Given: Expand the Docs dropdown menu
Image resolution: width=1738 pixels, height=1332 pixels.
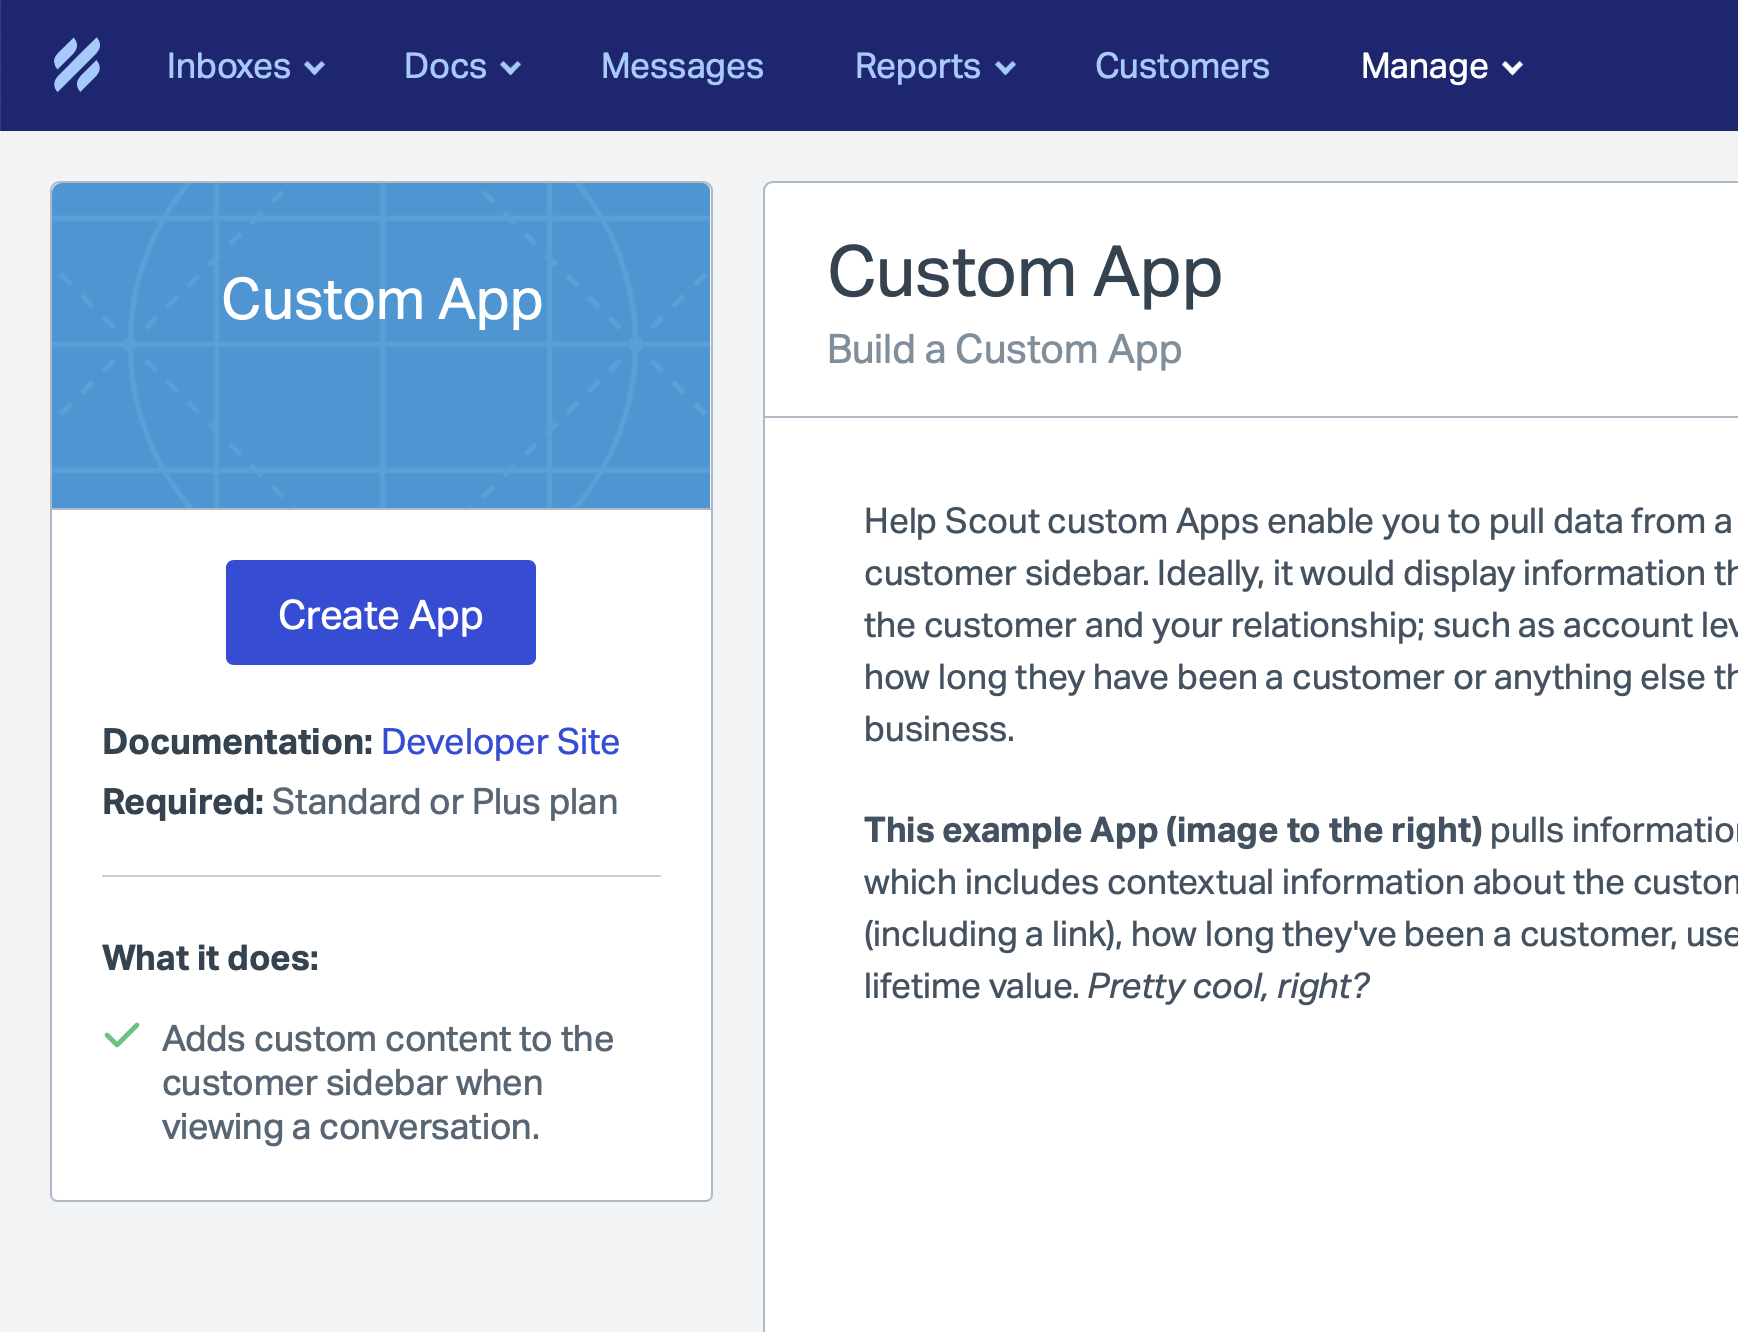Looking at the screenshot, I should coord(462,66).
